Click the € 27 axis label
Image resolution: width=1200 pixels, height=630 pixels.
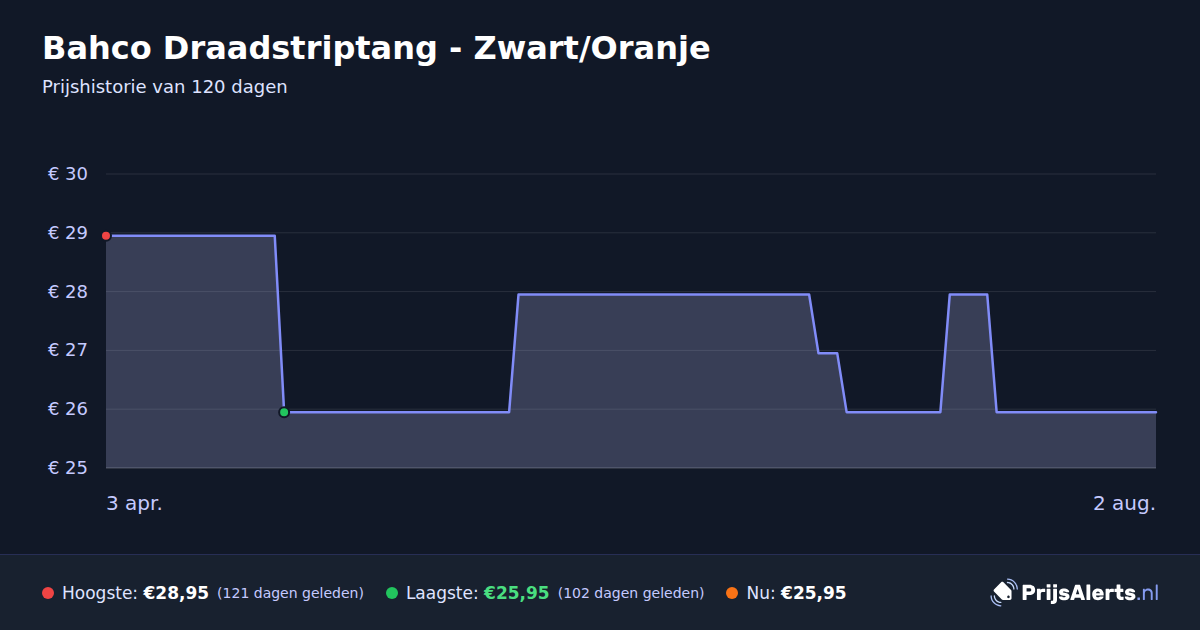[68, 350]
